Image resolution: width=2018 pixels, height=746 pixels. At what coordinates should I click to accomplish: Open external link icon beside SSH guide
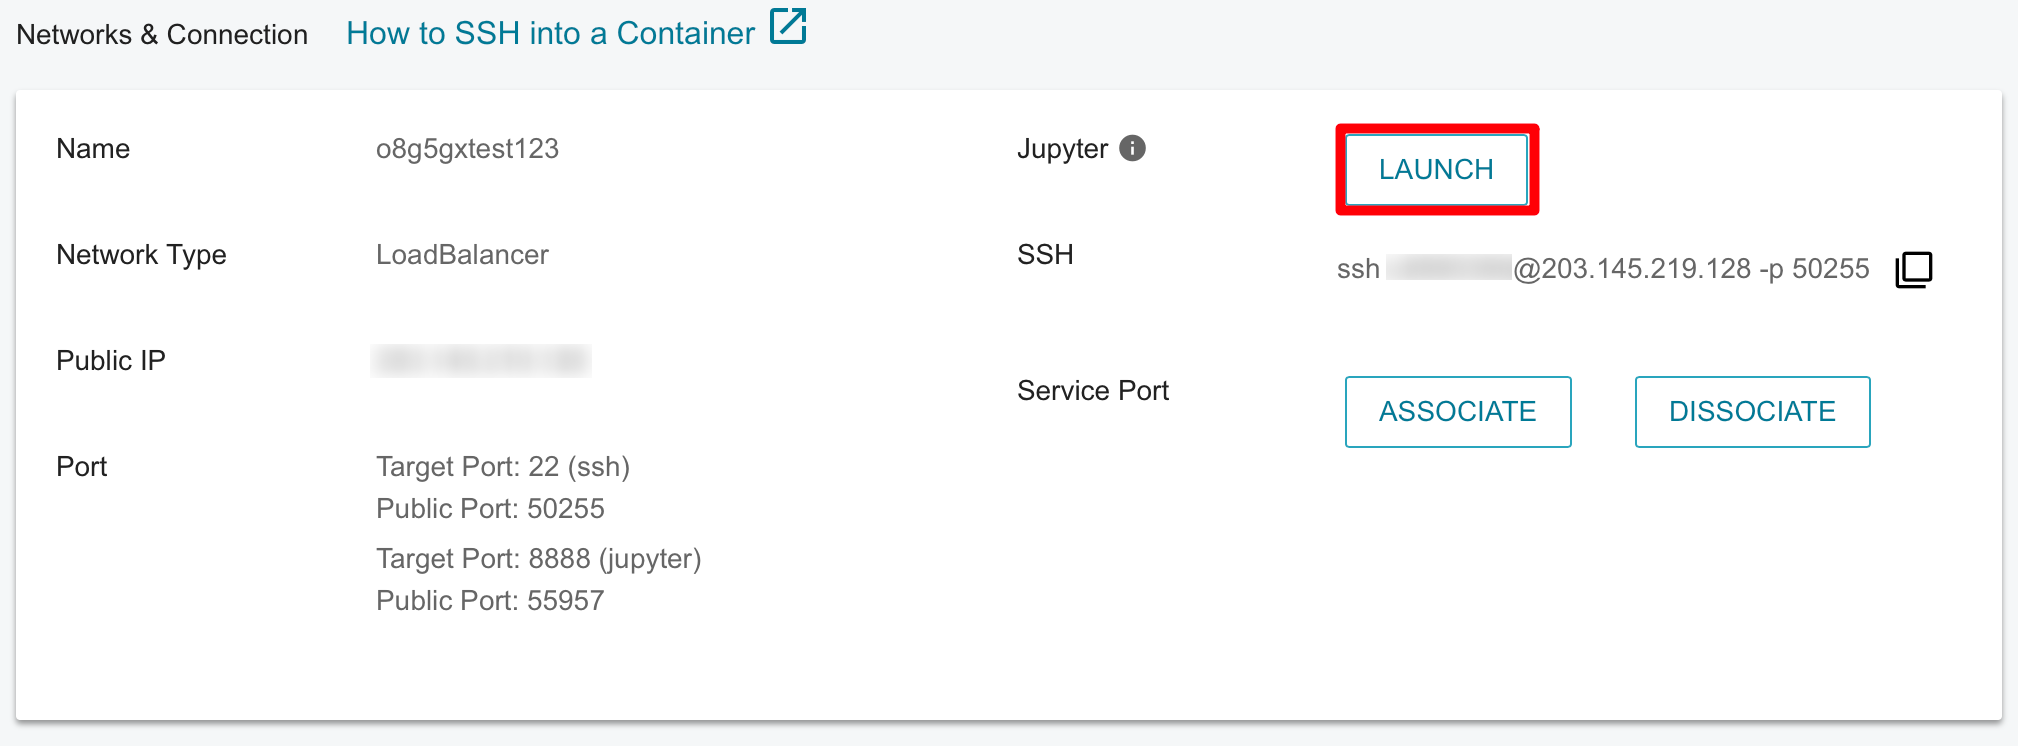[788, 27]
